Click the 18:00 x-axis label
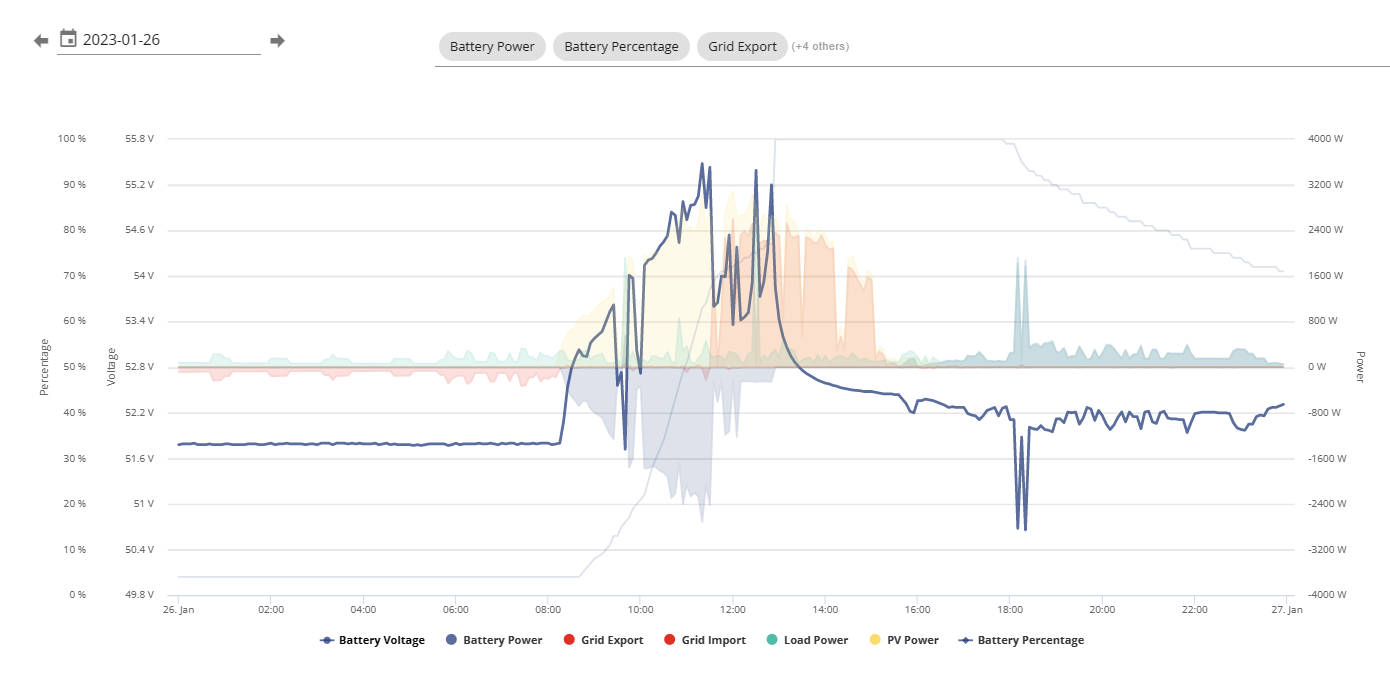 pos(1009,609)
